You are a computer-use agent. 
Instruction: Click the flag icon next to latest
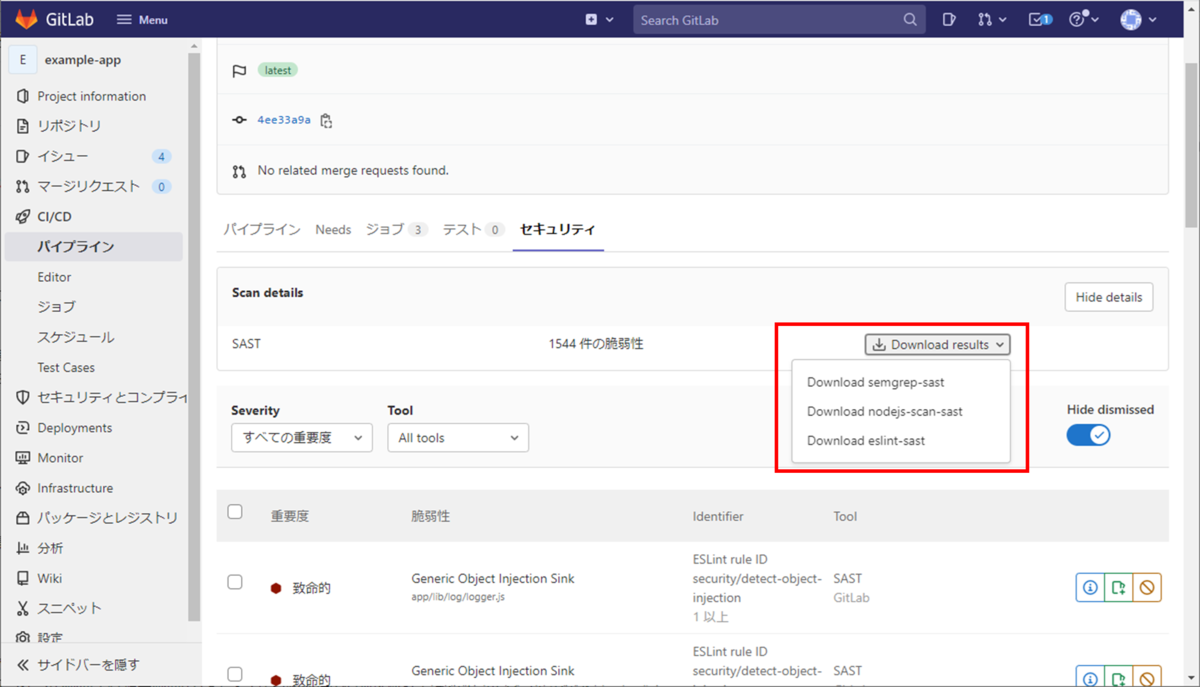coord(239,71)
